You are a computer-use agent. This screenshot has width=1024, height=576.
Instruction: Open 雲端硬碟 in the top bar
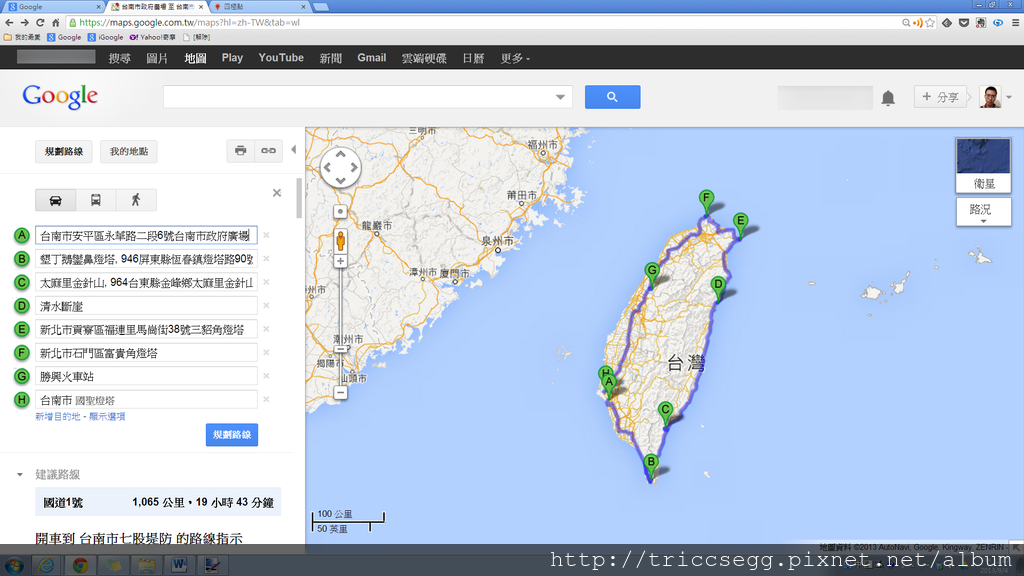tap(424, 58)
